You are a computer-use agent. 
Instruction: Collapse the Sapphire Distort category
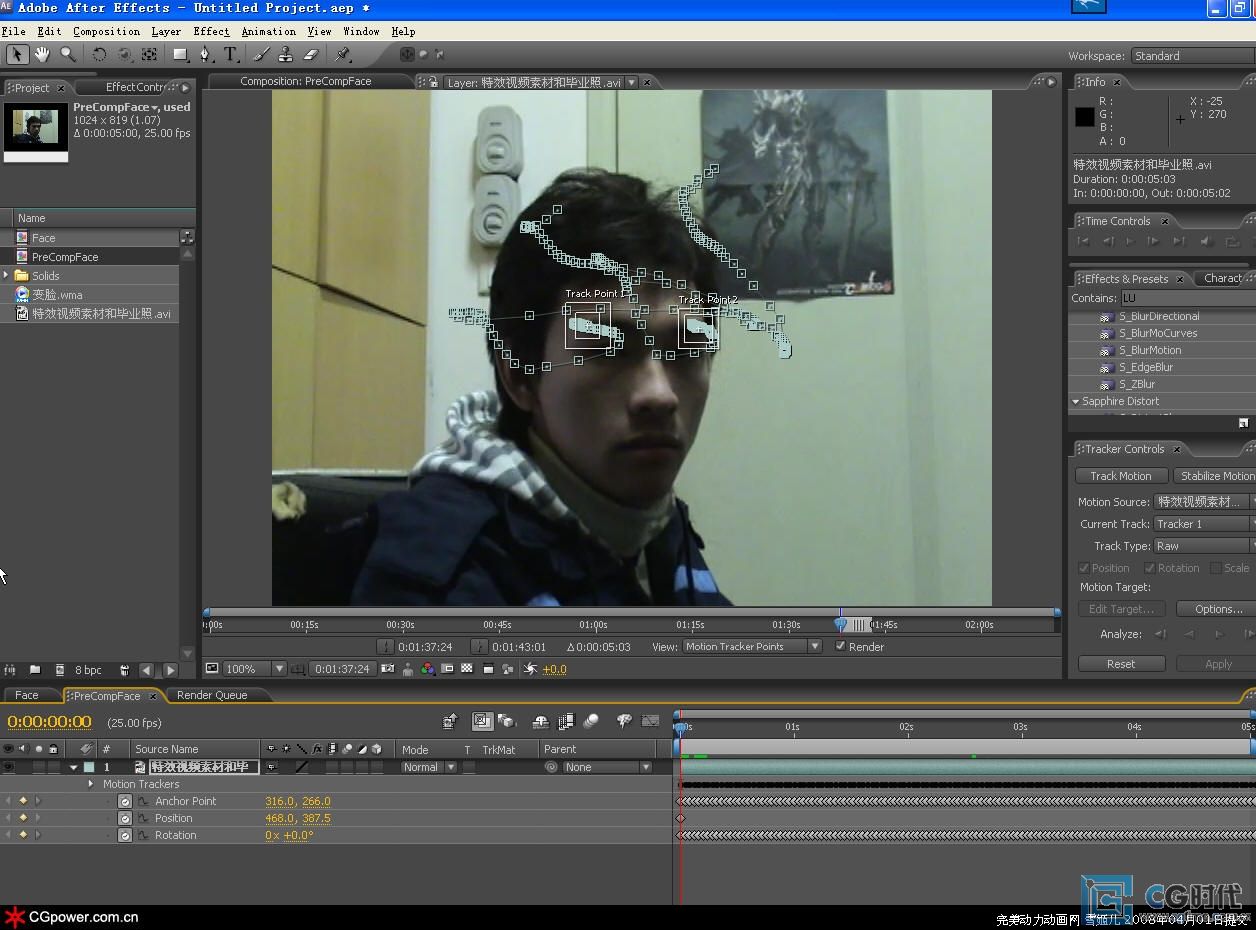click(x=1076, y=401)
